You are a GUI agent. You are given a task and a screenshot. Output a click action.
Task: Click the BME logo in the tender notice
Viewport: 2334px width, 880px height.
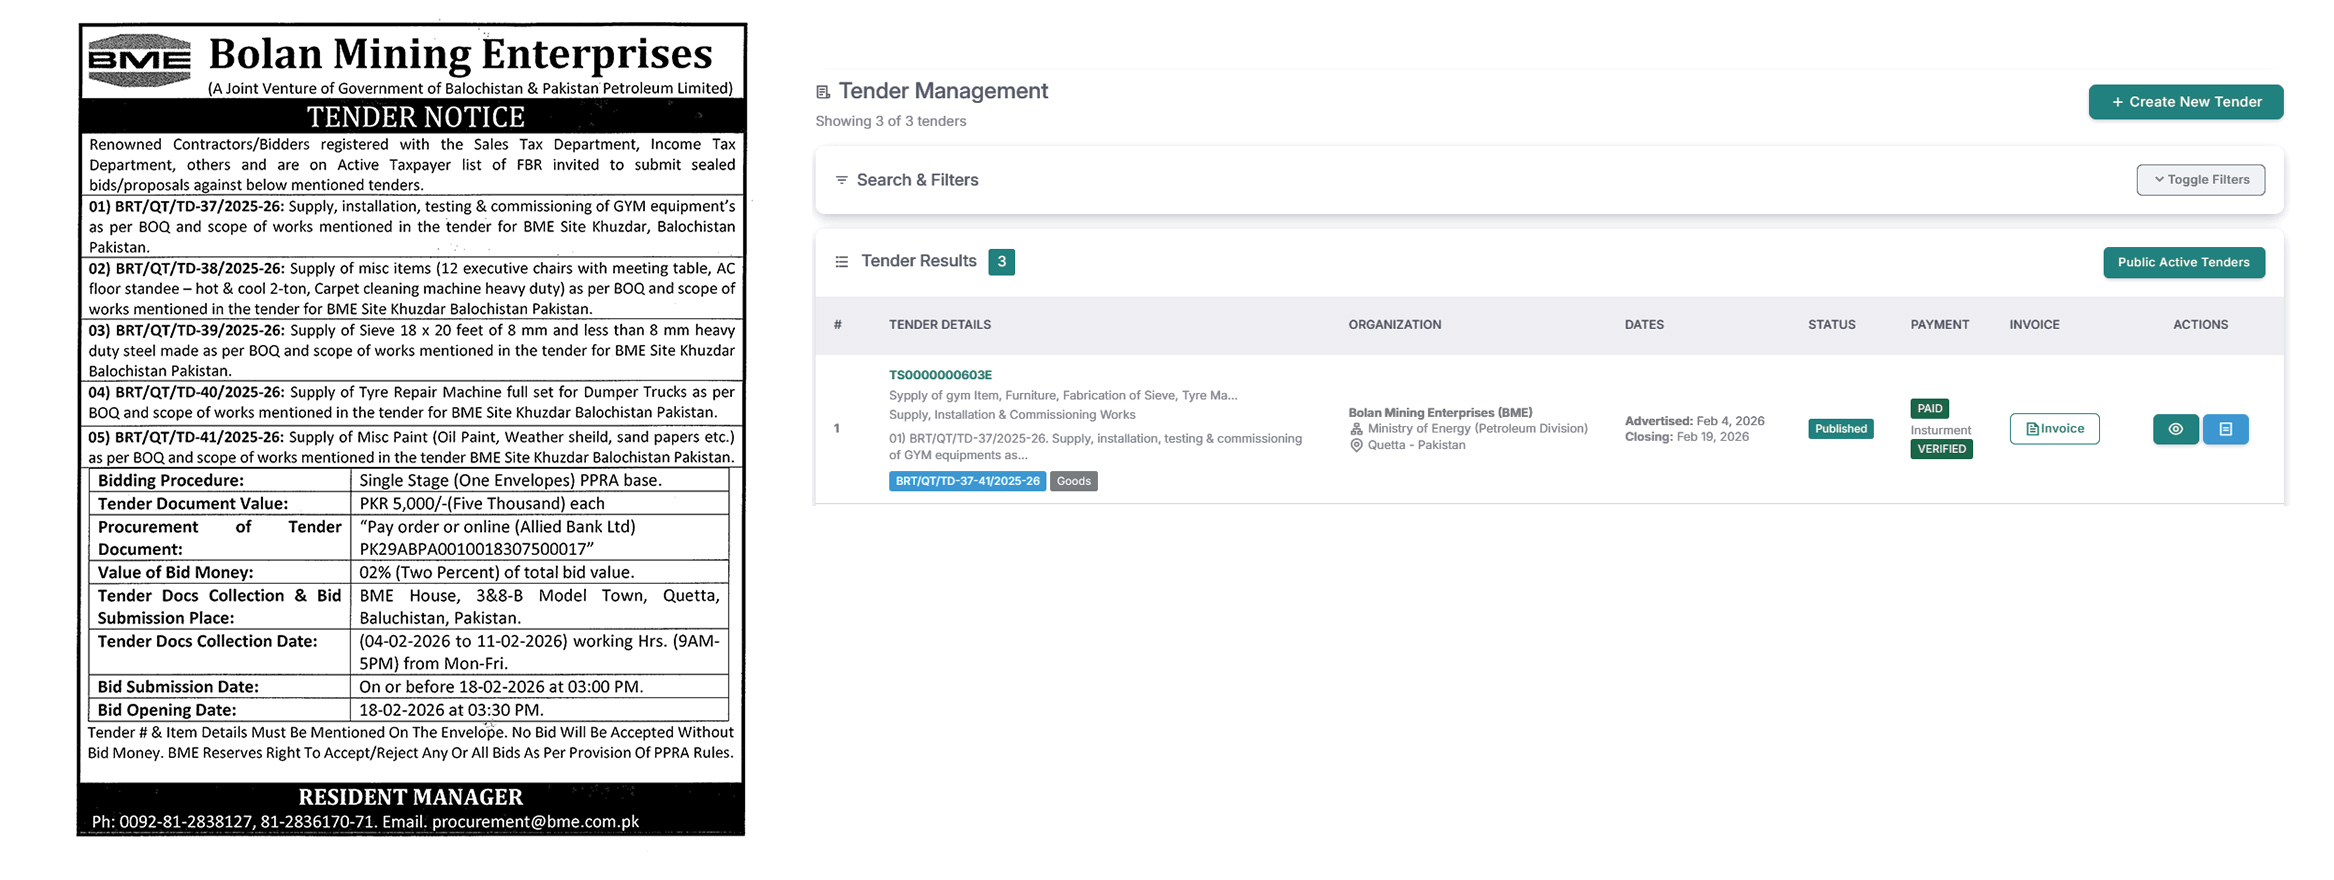click(x=139, y=61)
